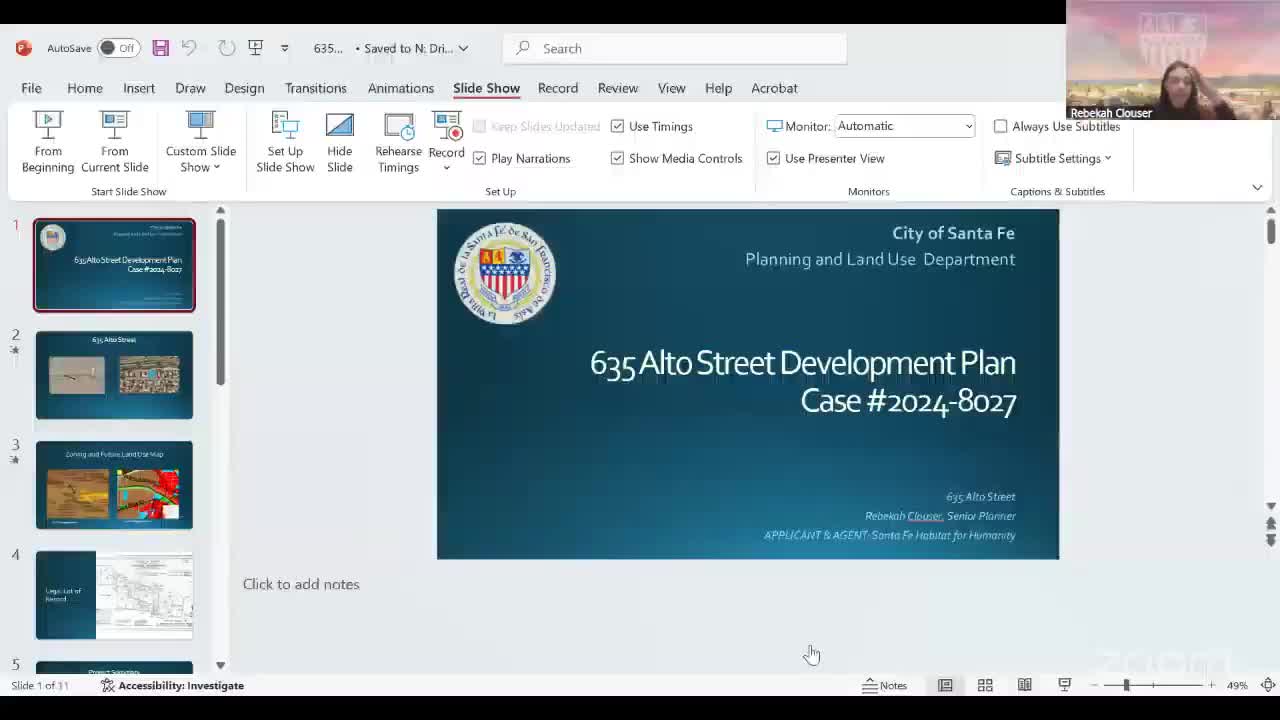Uncheck Use Timings
This screenshot has width=1280, height=720.
tap(617, 126)
